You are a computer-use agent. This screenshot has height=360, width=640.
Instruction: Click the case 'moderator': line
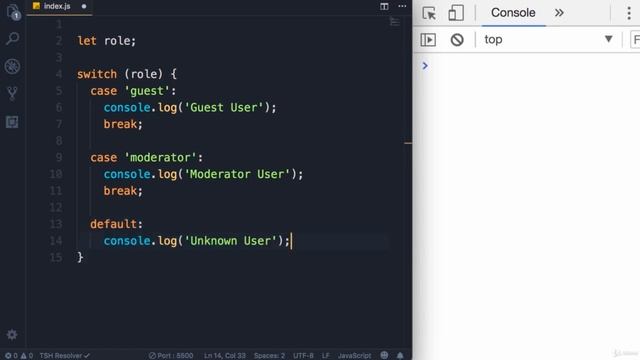pyautogui.click(x=146, y=158)
